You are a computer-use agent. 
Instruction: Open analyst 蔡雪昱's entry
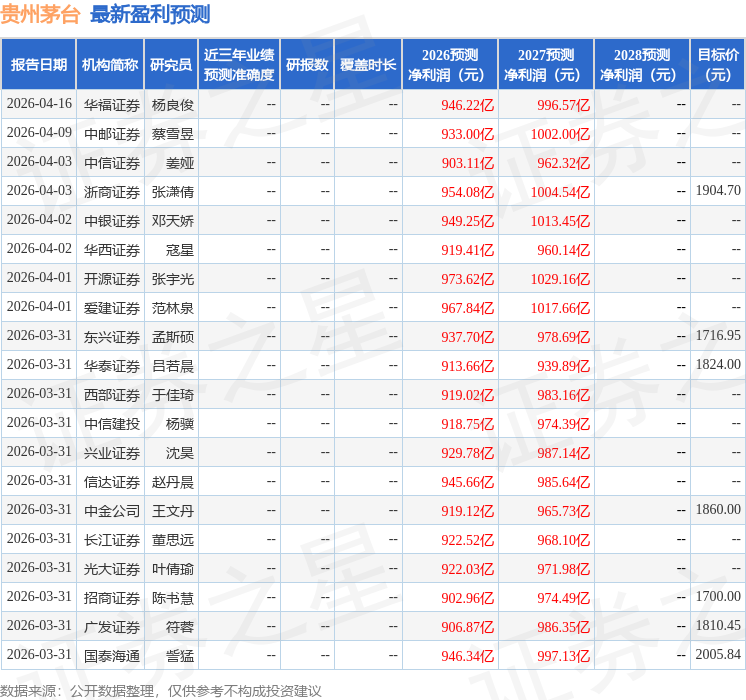(x=172, y=133)
